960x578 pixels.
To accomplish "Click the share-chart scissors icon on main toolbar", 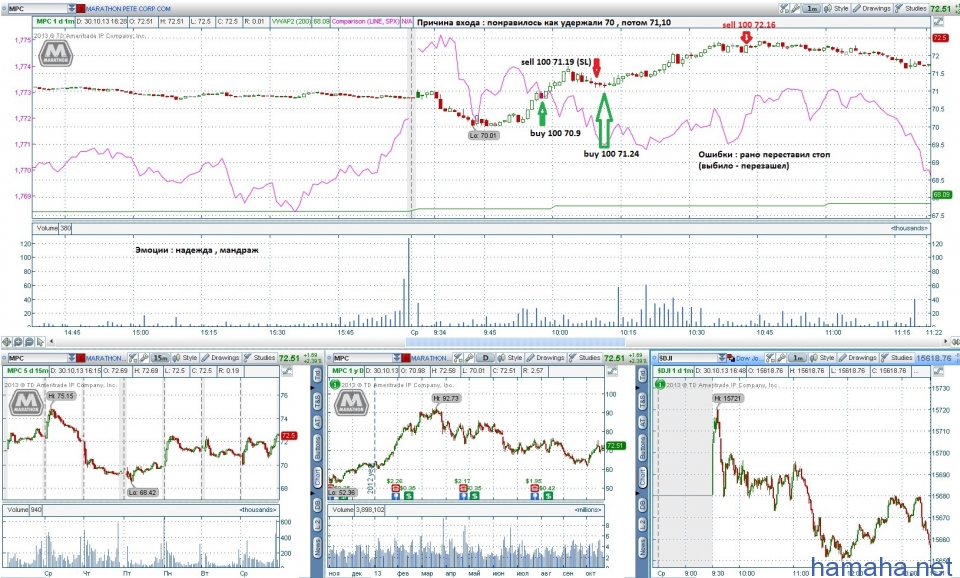I will (x=784, y=9).
